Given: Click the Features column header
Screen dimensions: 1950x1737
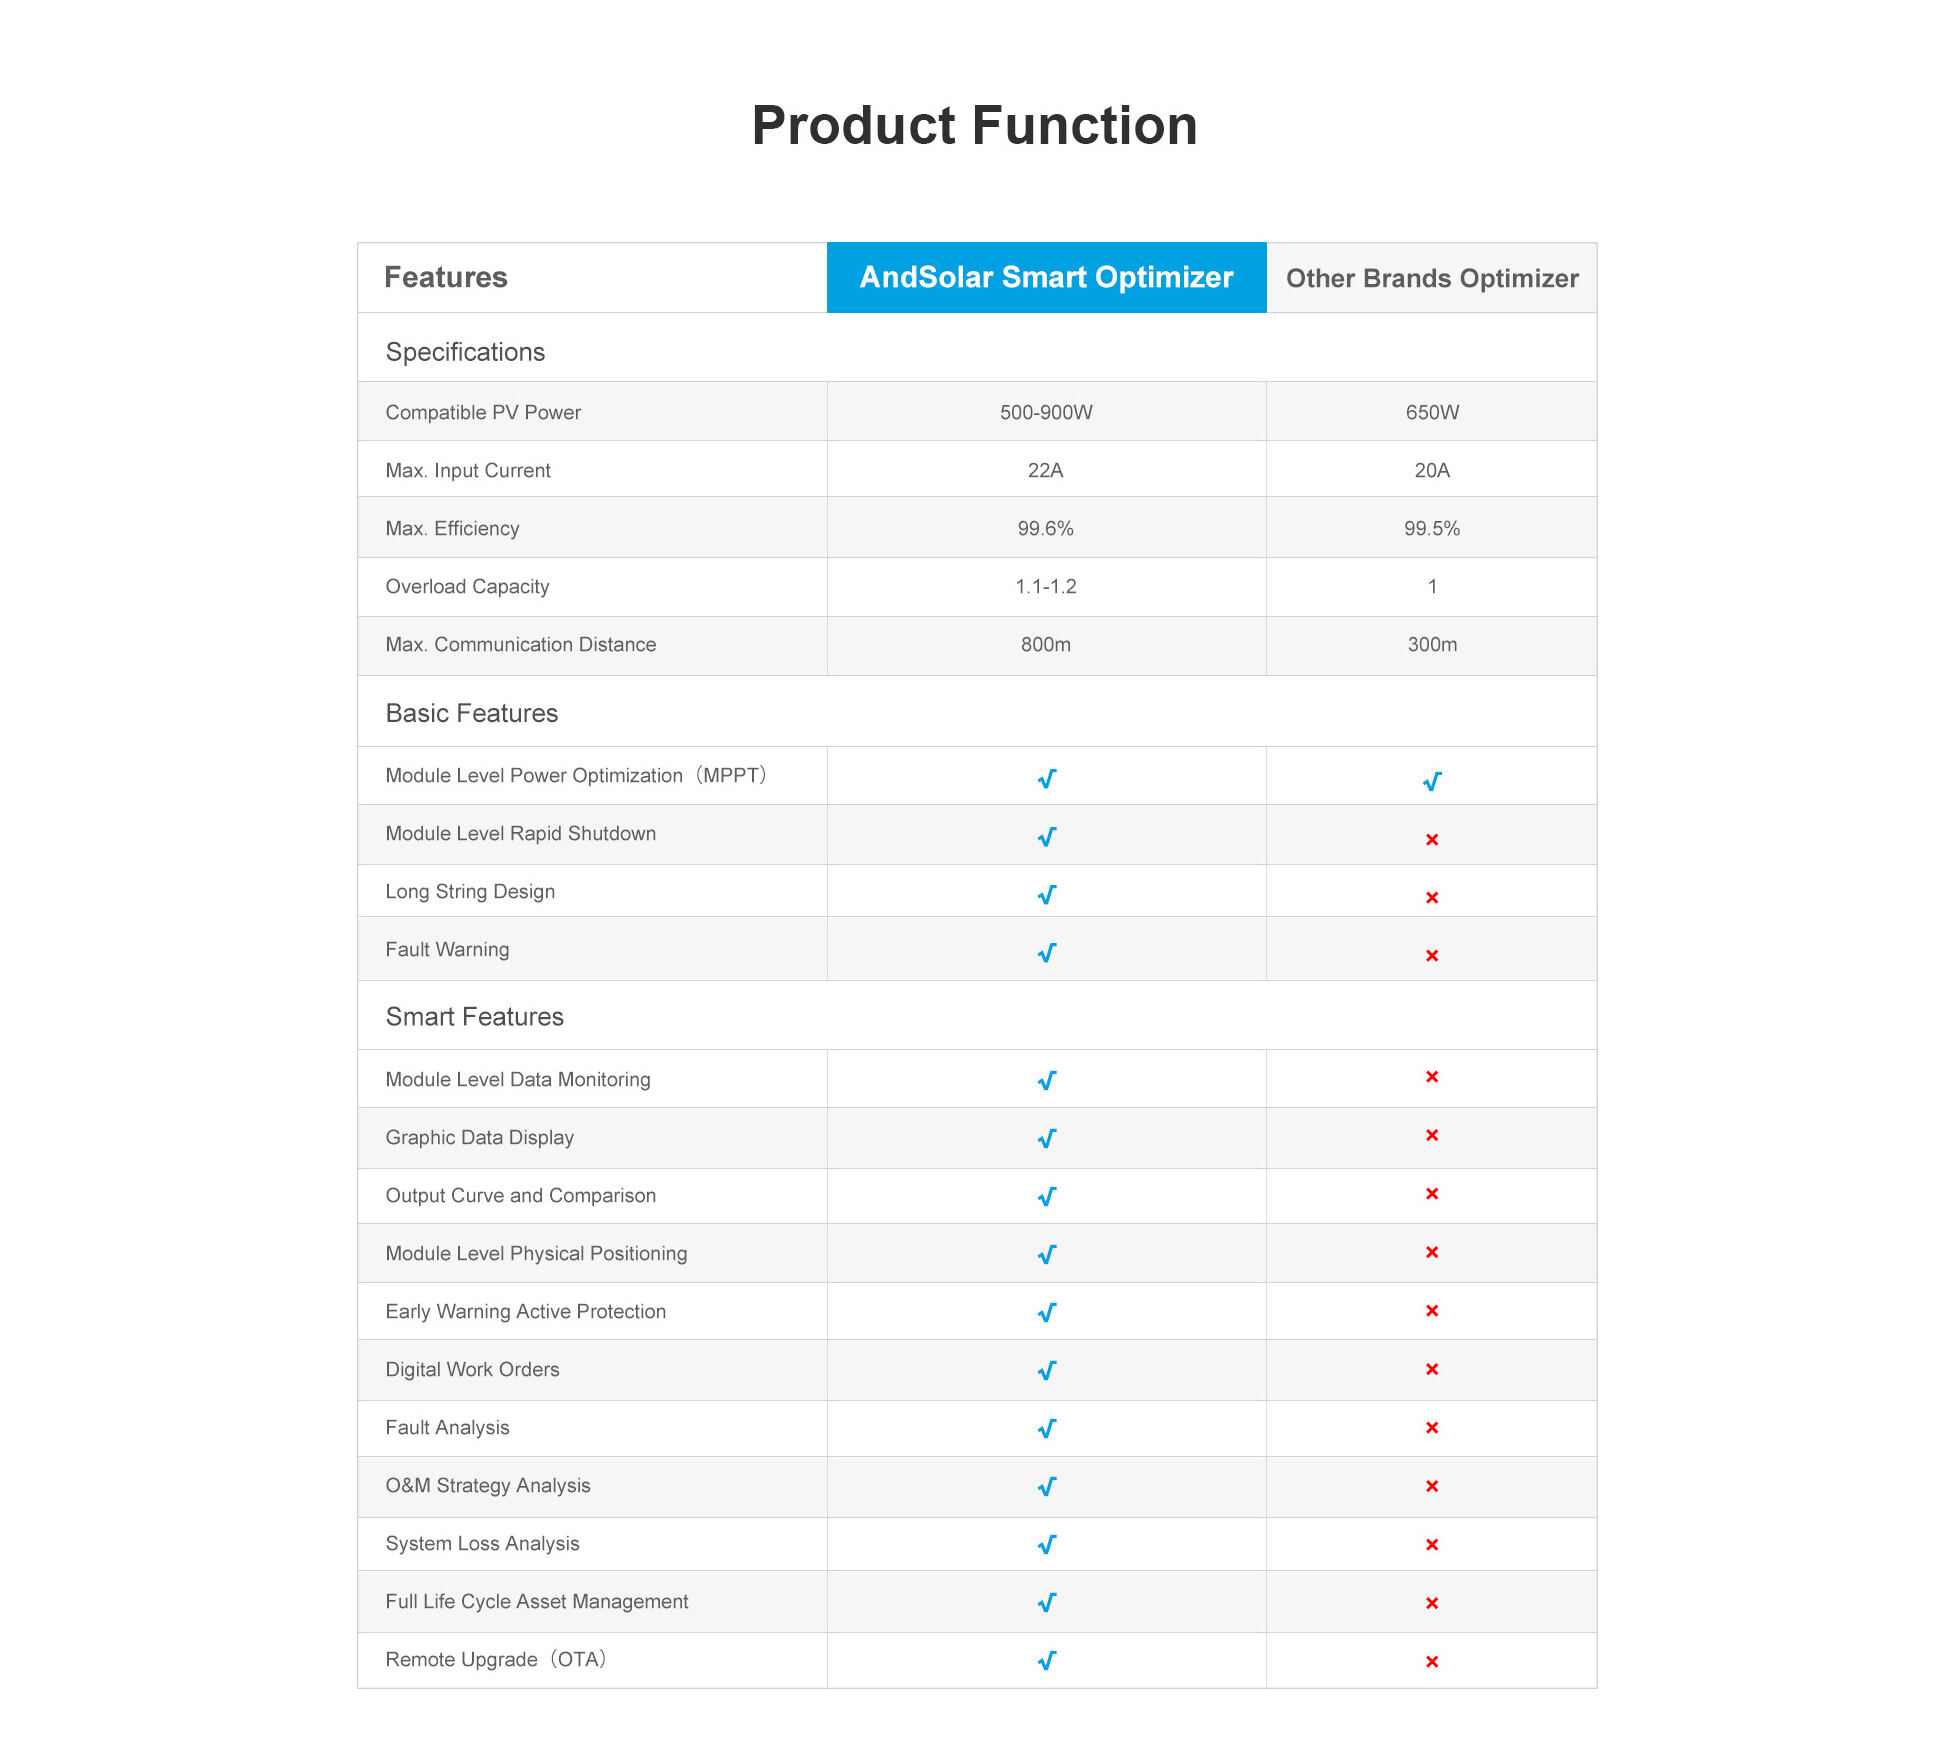Looking at the screenshot, I should 446,277.
